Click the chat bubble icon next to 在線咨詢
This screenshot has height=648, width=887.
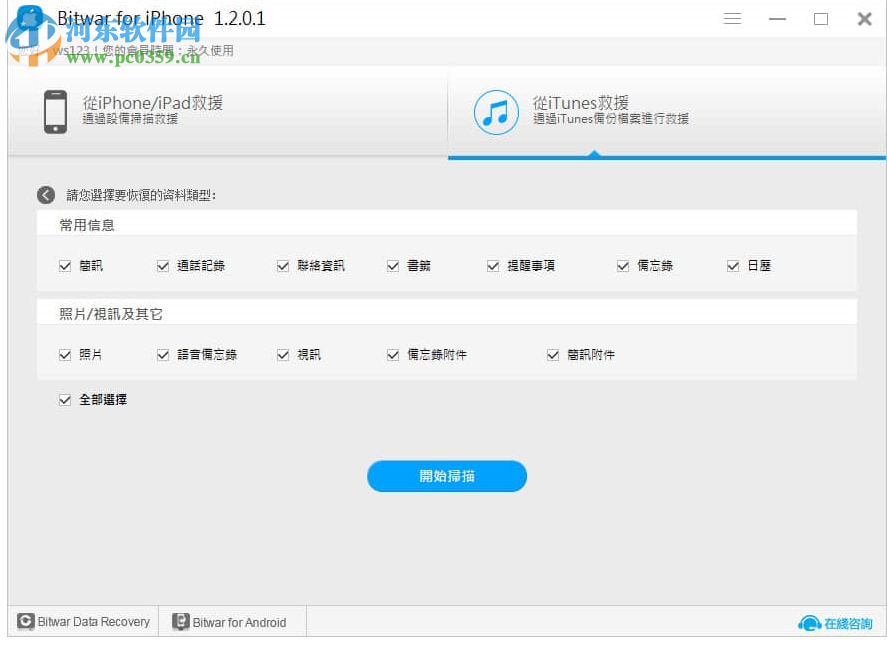coord(808,622)
